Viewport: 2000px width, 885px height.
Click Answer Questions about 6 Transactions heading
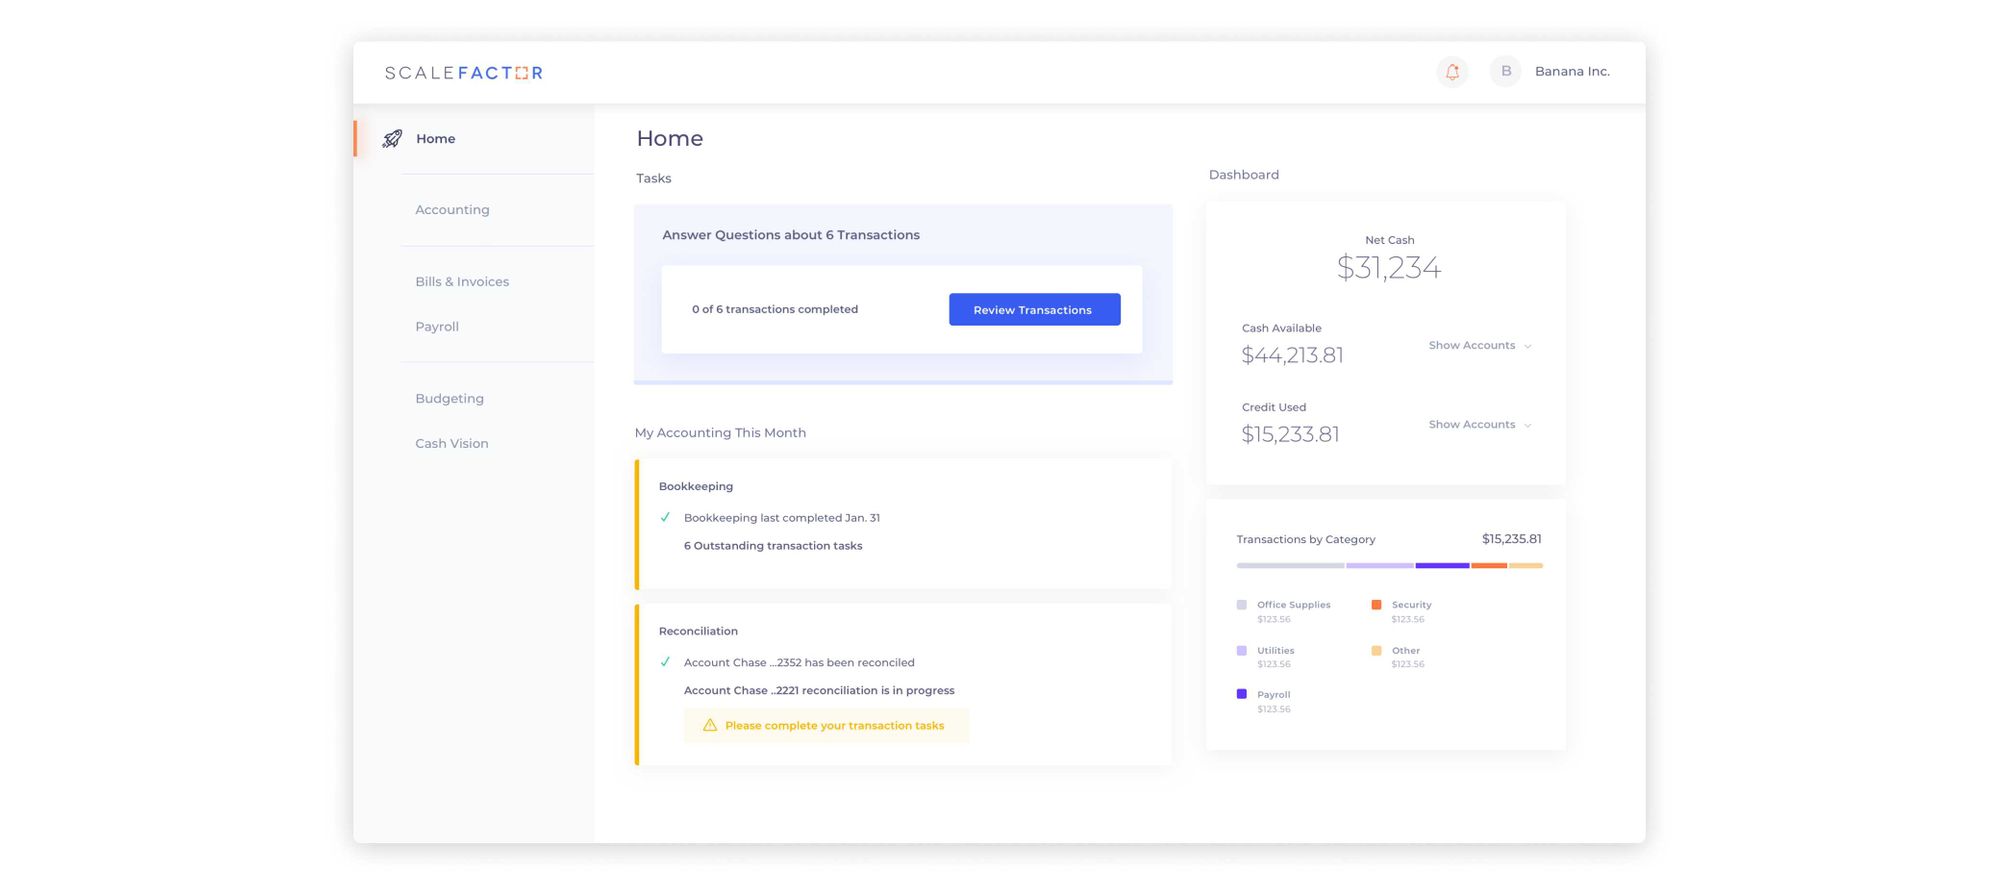[x=791, y=235]
